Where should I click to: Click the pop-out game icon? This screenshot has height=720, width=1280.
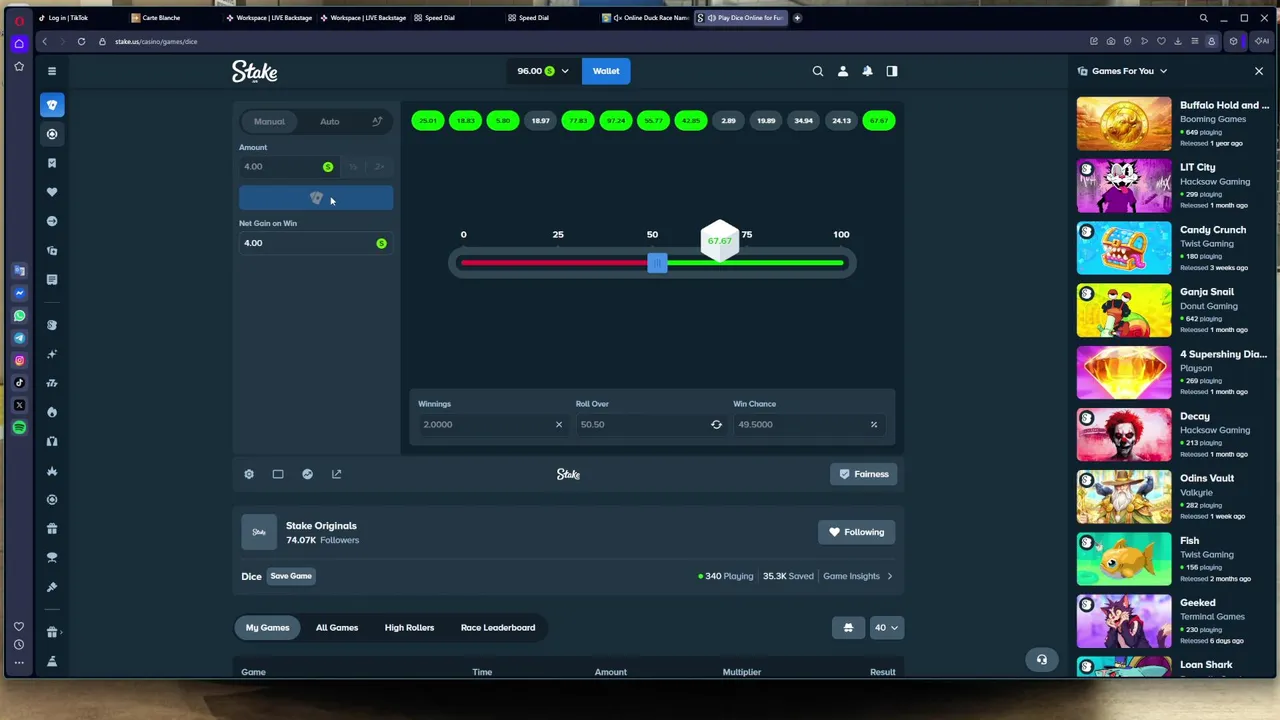pyautogui.click(x=336, y=474)
